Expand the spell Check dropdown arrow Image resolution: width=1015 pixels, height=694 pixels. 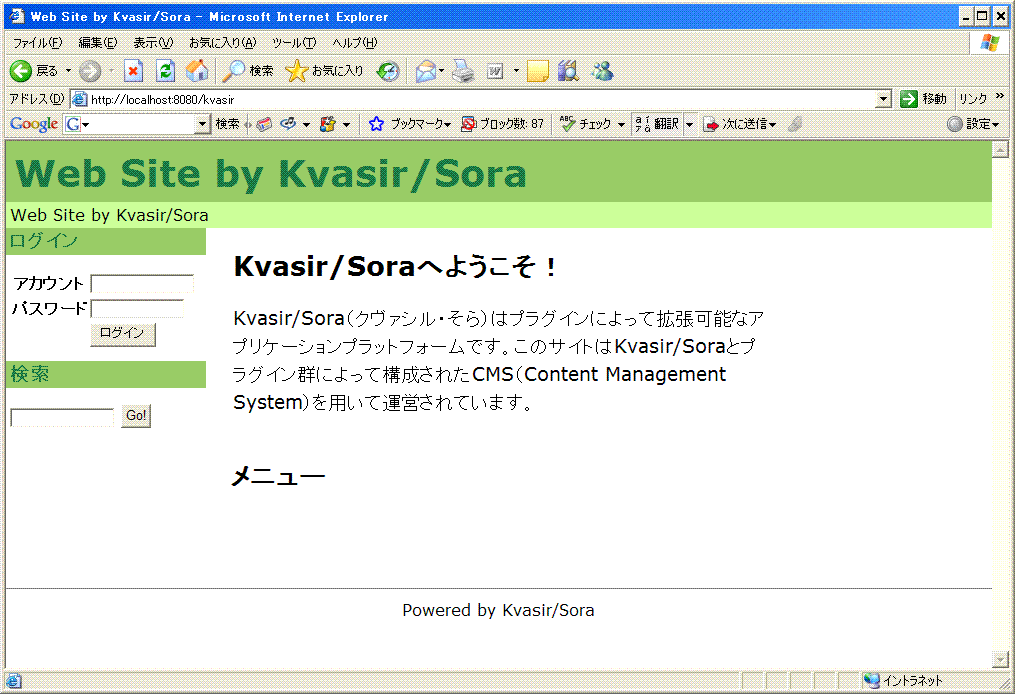pyautogui.click(x=621, y=124)
